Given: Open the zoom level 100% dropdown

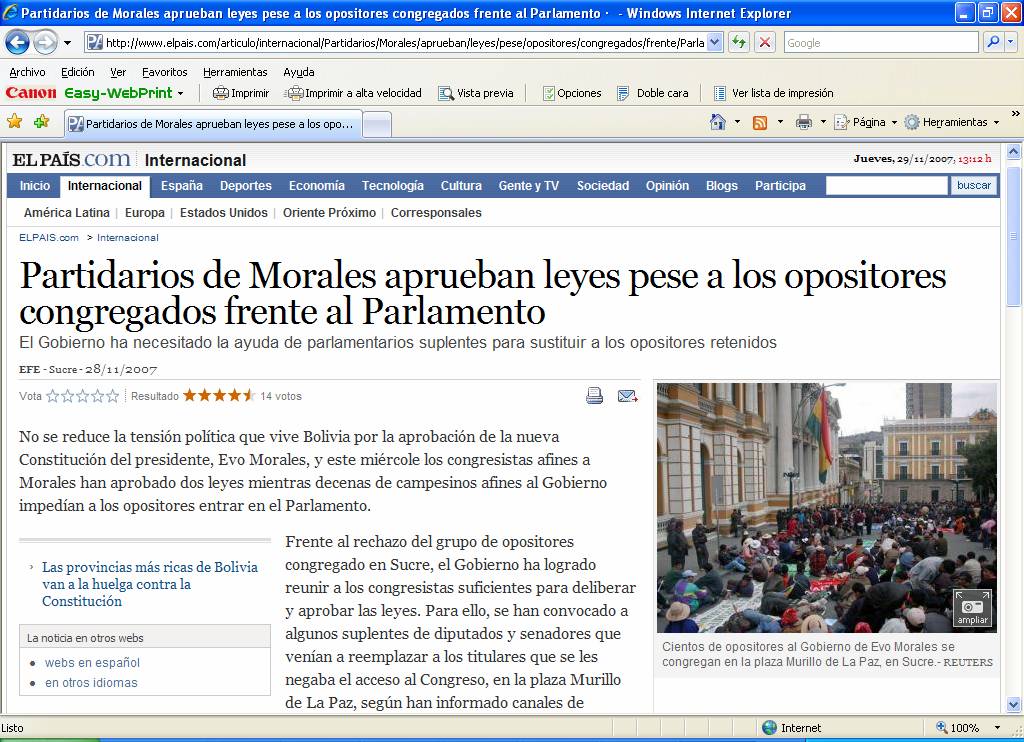Looking at the screenshot, I should point(997,728).
